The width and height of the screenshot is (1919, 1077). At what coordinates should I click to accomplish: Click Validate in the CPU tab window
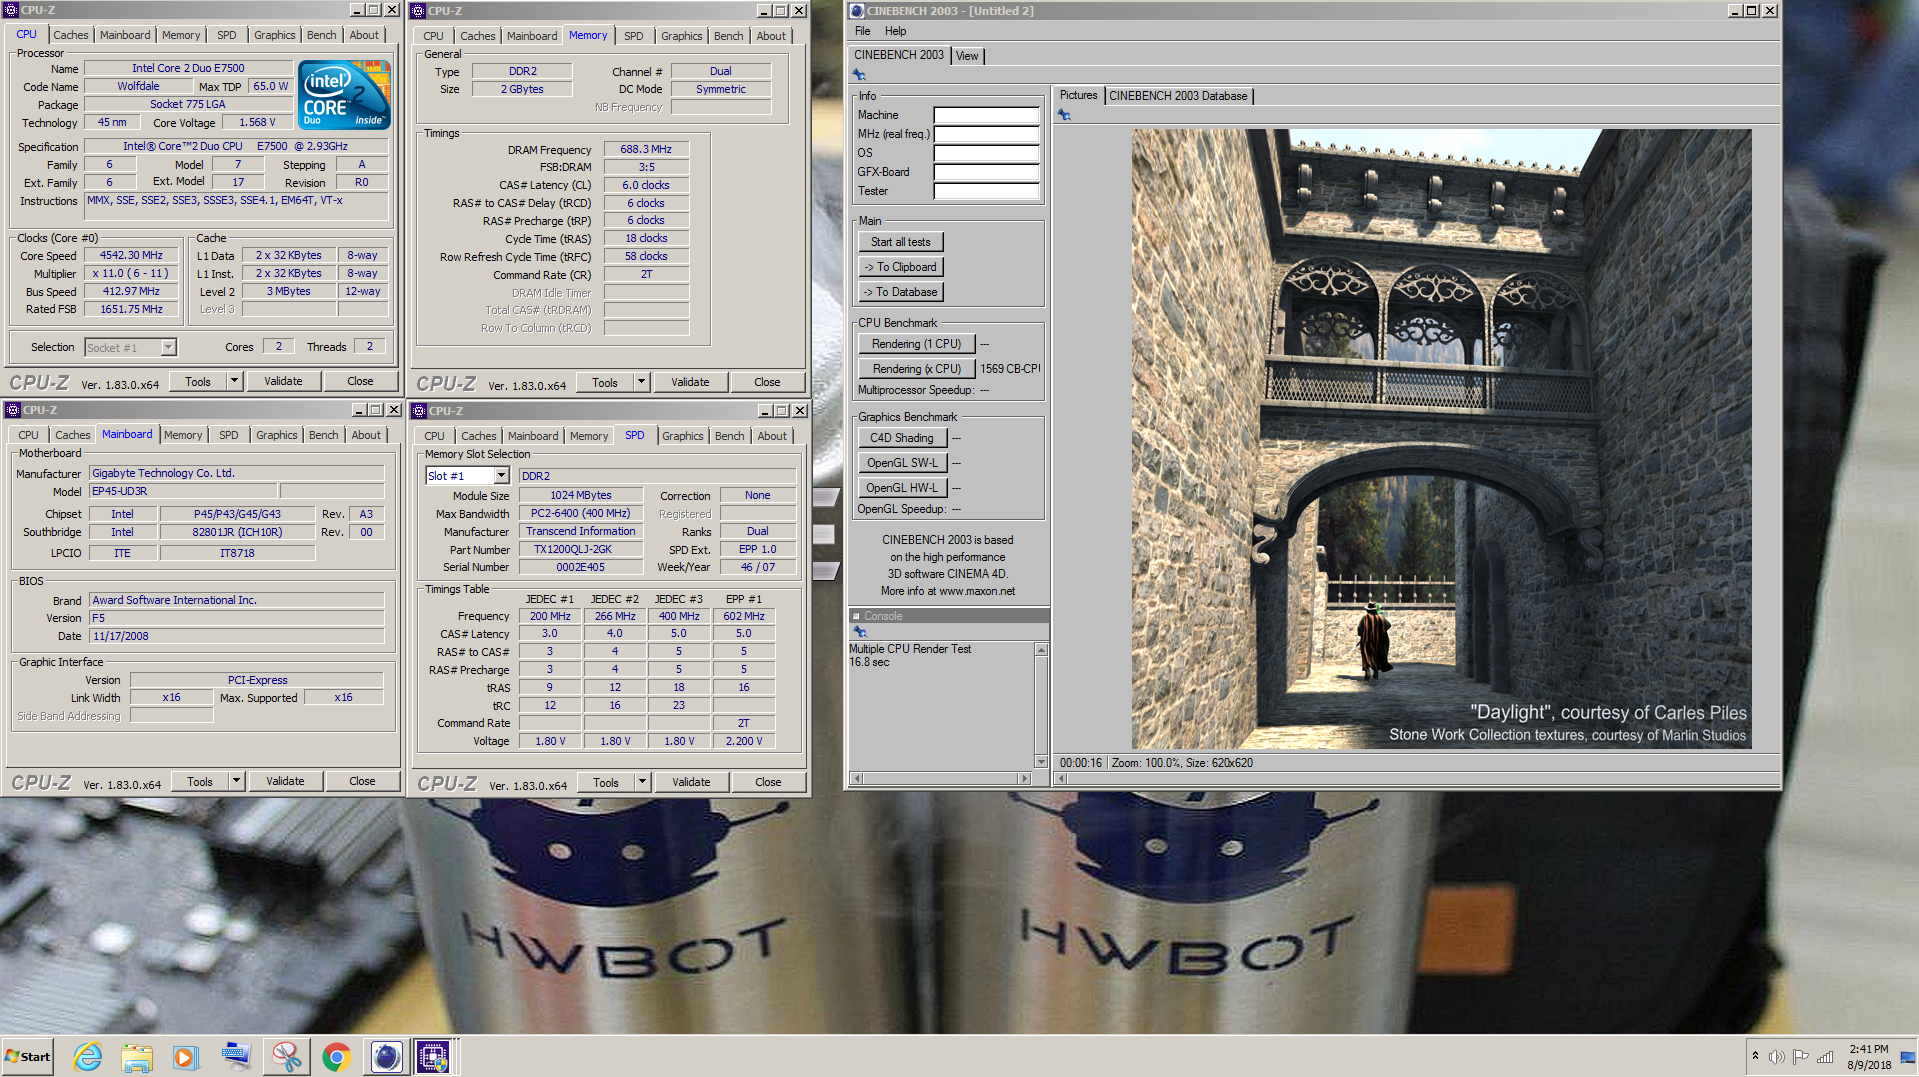(x=283, y=381)
